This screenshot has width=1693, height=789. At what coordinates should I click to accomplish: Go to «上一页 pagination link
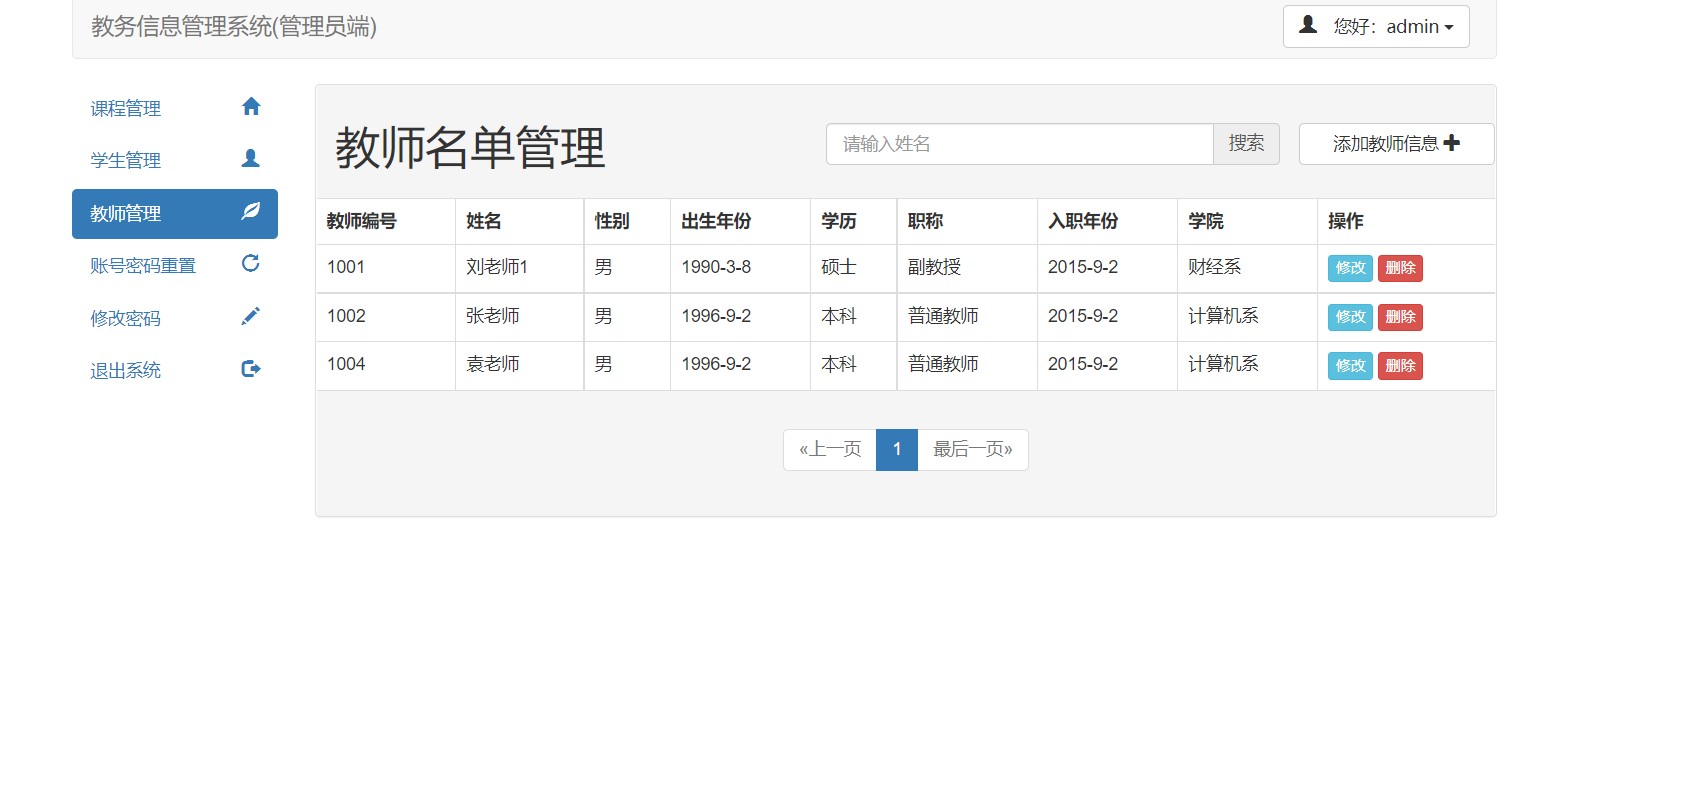pos(830,450)
